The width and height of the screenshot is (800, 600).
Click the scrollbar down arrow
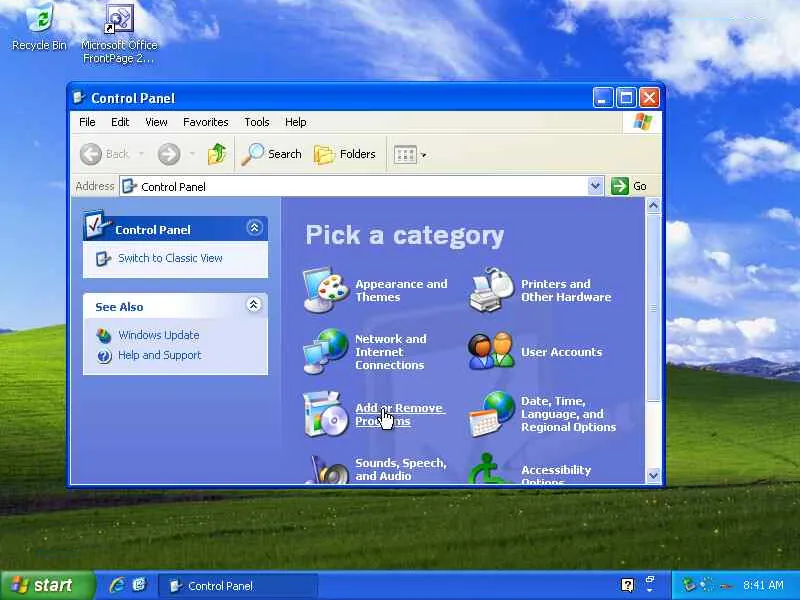tap(654, 476)
